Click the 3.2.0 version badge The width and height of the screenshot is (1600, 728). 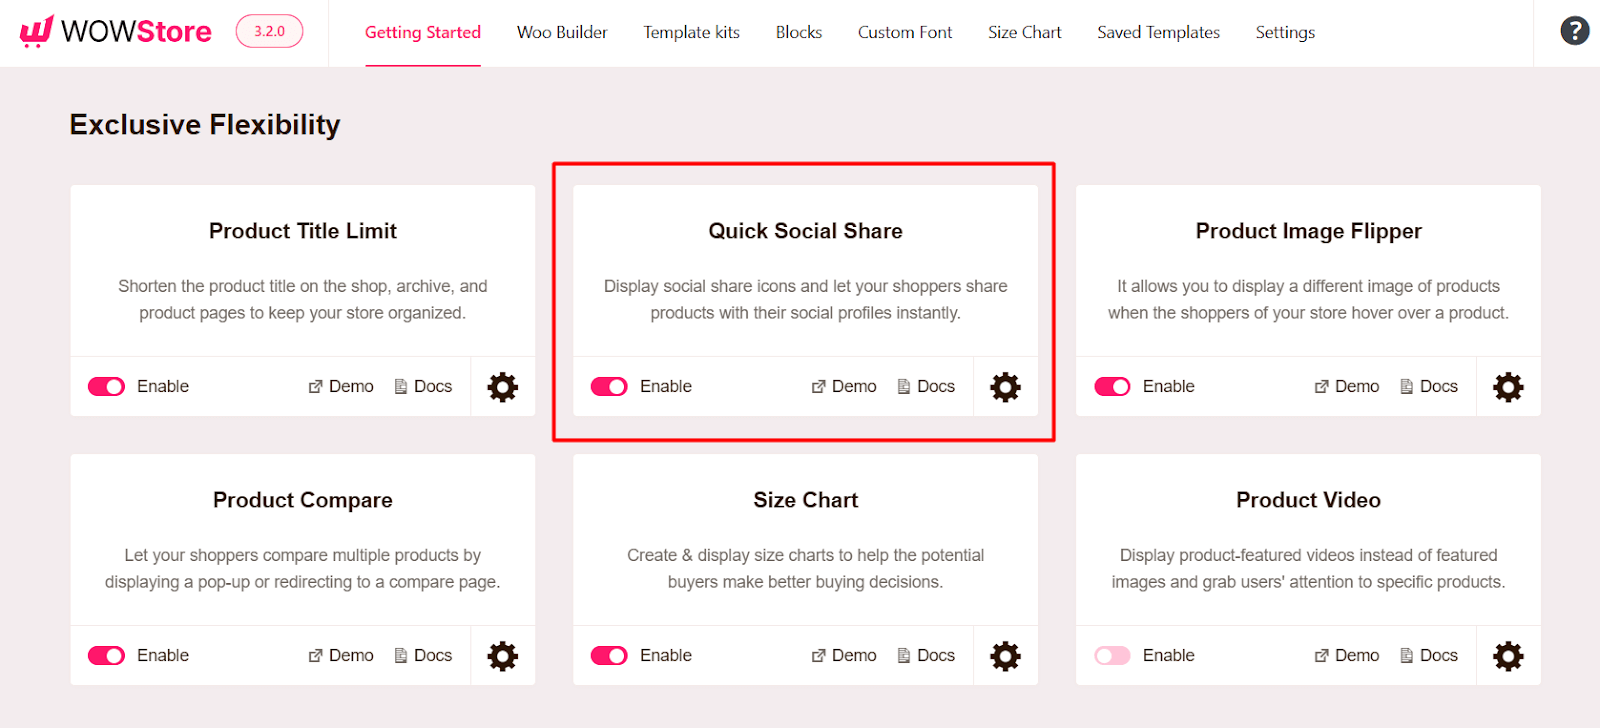click(268, 31)
